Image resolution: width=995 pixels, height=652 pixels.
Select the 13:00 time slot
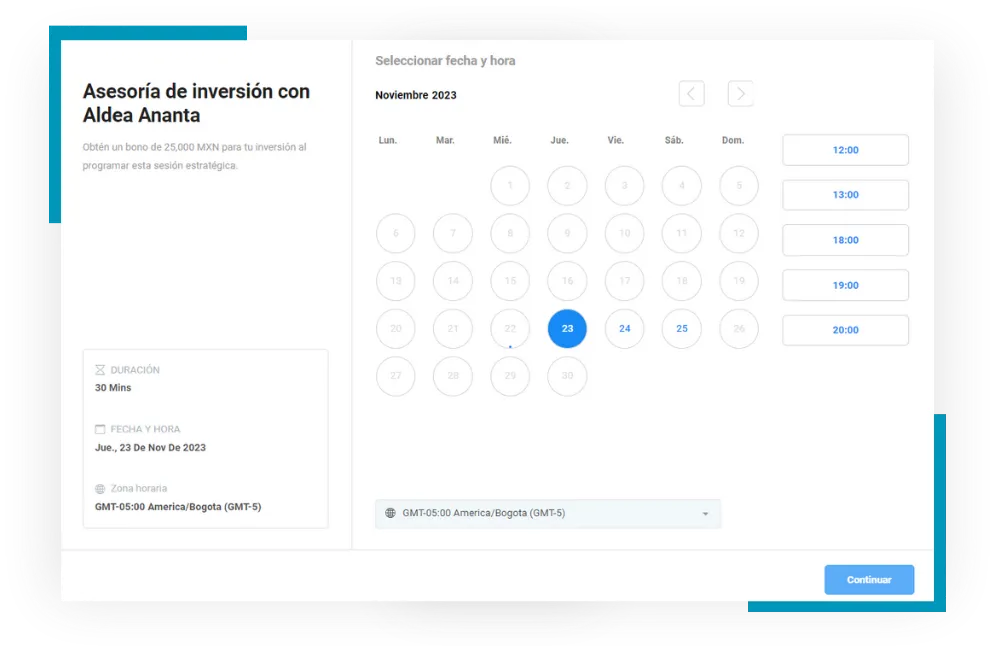click(845, 195)
